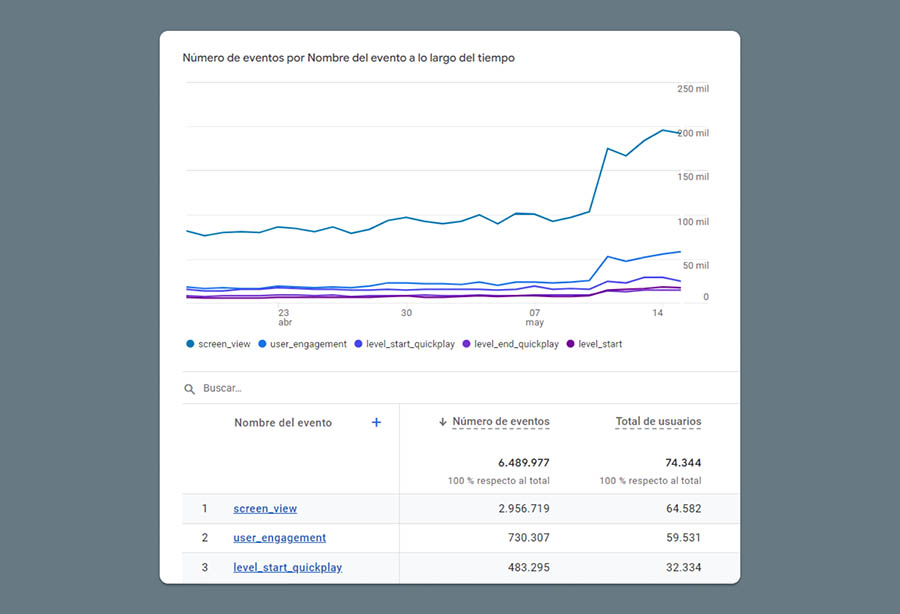This screenshot has width=900, height=614.
Task: Open the screen_view event link in table
Action: pyautogui.click(x=265, y=508)
